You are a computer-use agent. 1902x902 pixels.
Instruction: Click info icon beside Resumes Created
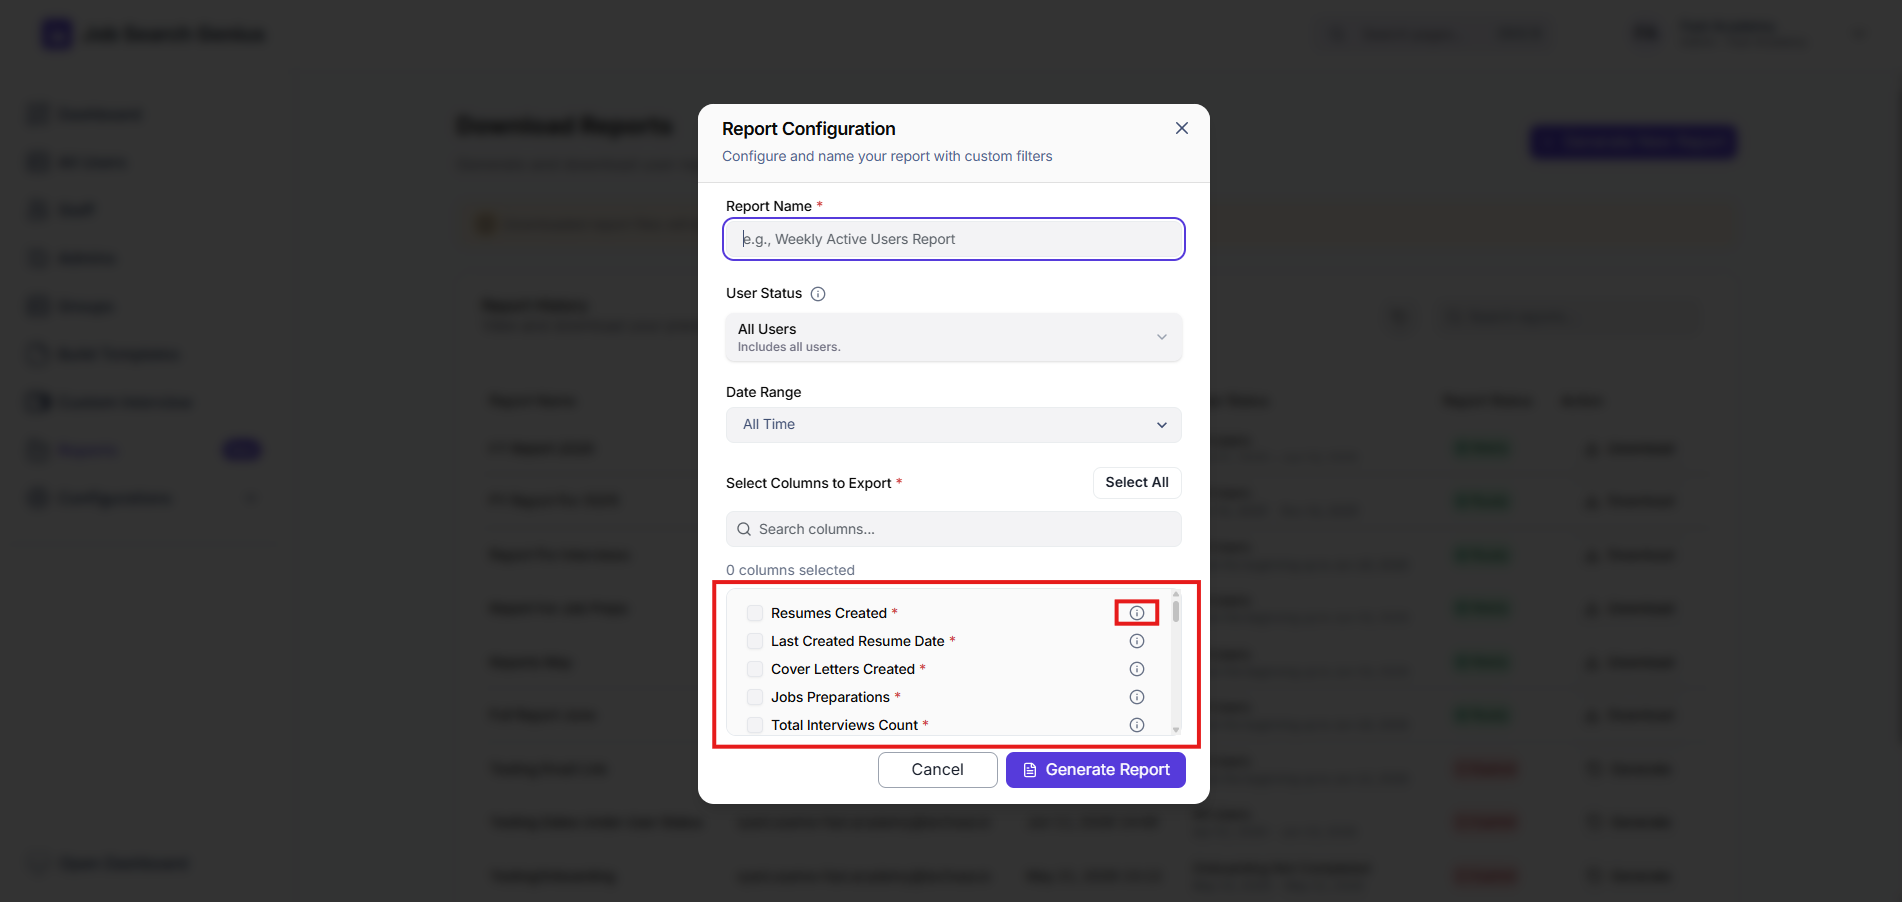coord(1137,613)
